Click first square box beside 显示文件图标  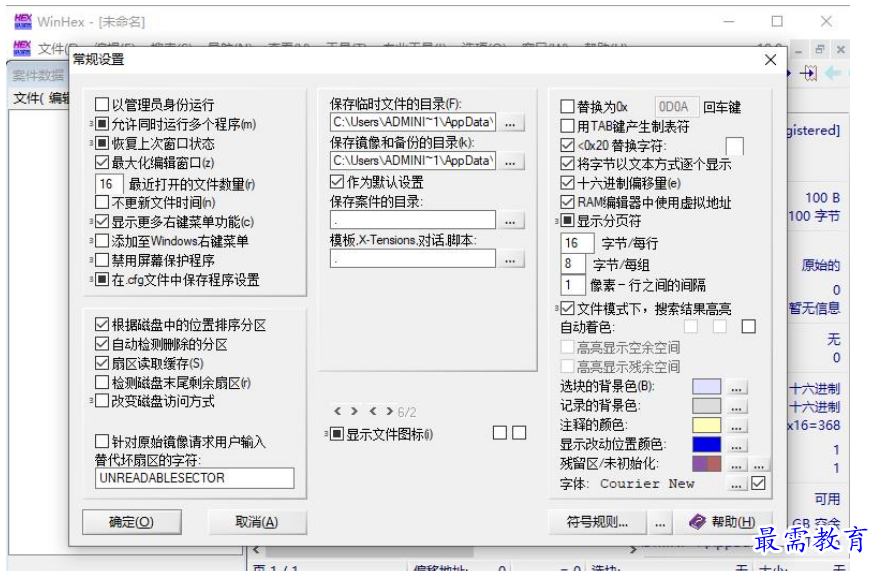pyautogui.click(x=500, y=433)
